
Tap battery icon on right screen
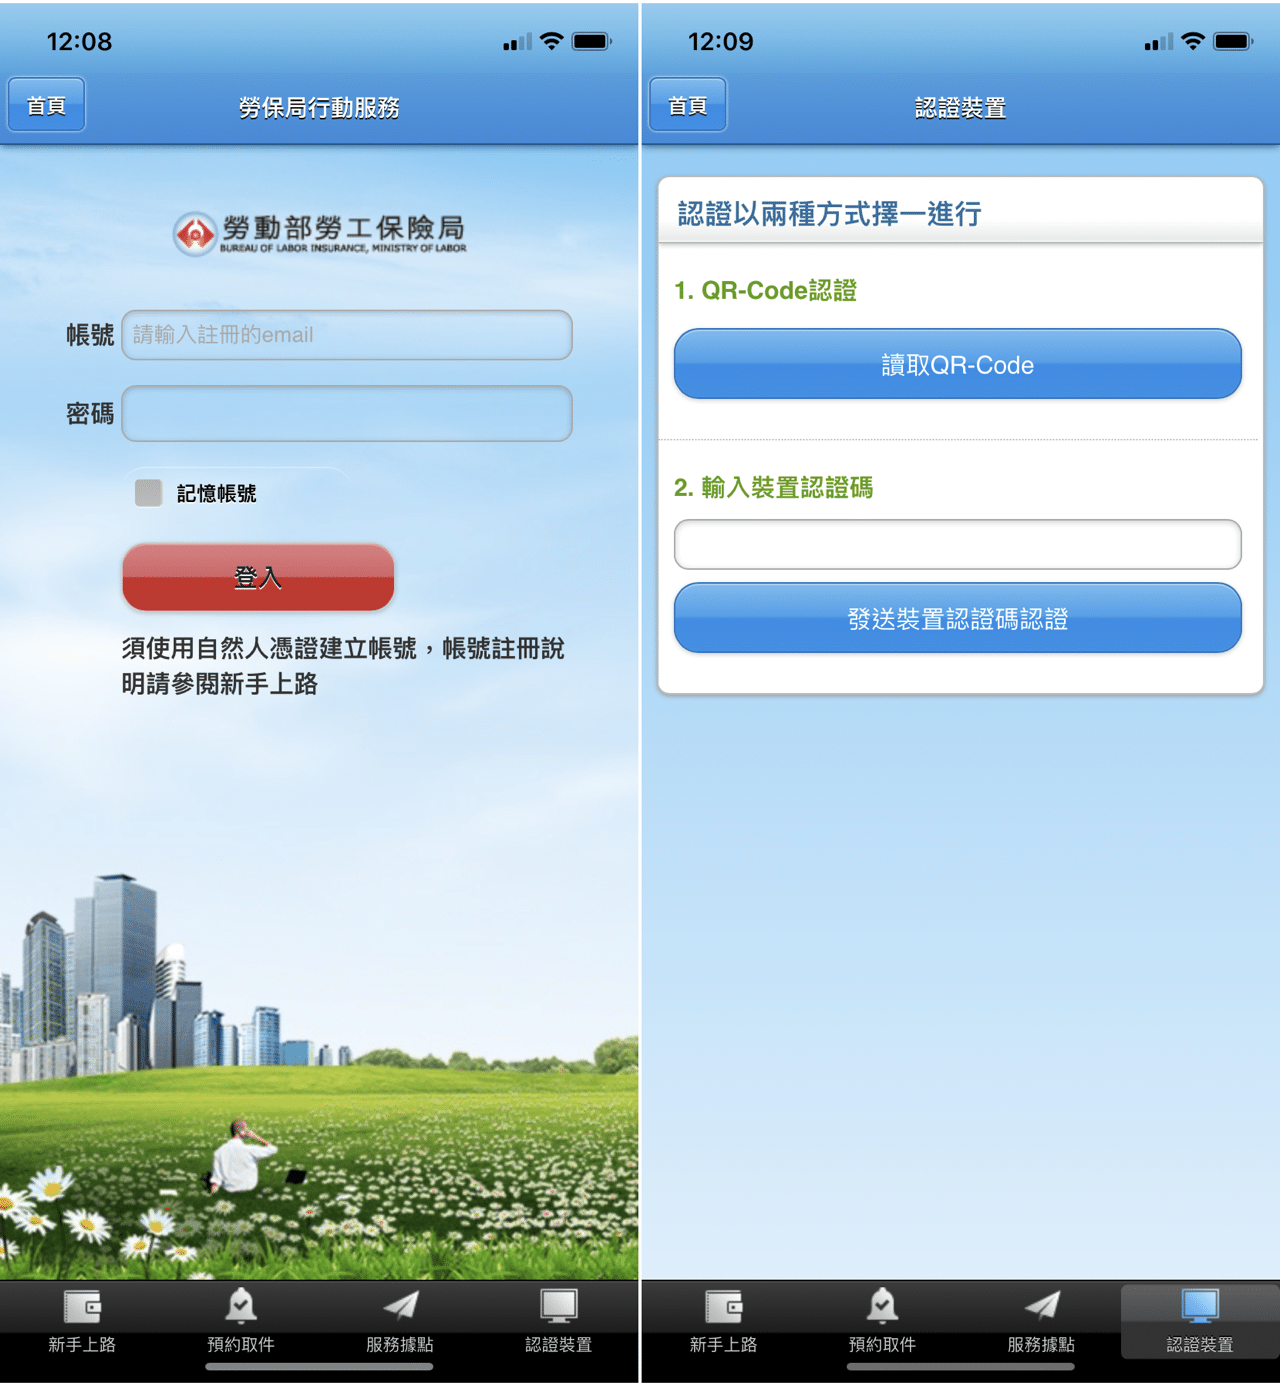(x=1232, y=41)
